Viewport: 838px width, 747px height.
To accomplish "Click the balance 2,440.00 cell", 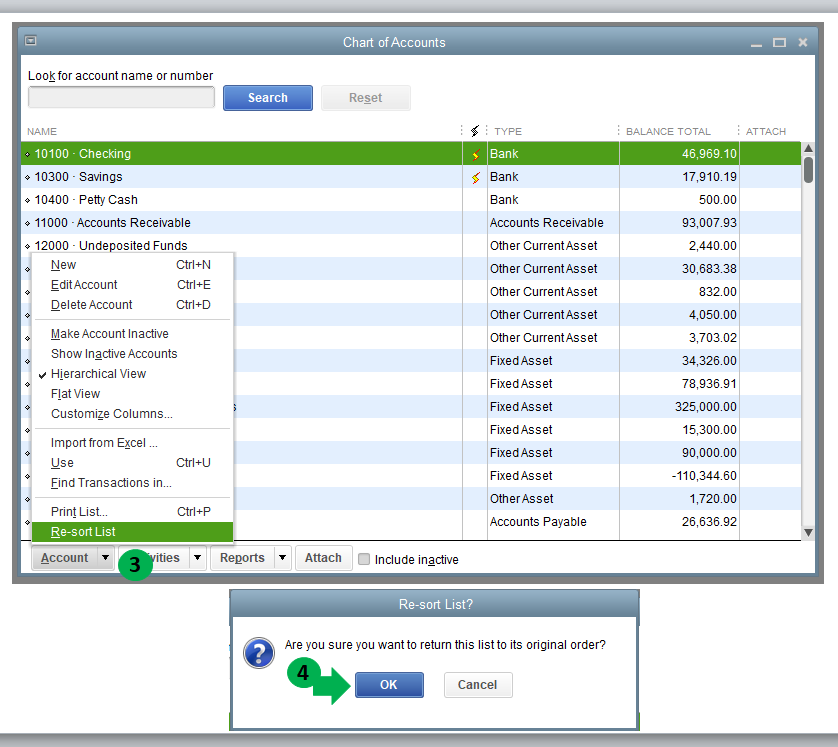I will pos(679,246).
